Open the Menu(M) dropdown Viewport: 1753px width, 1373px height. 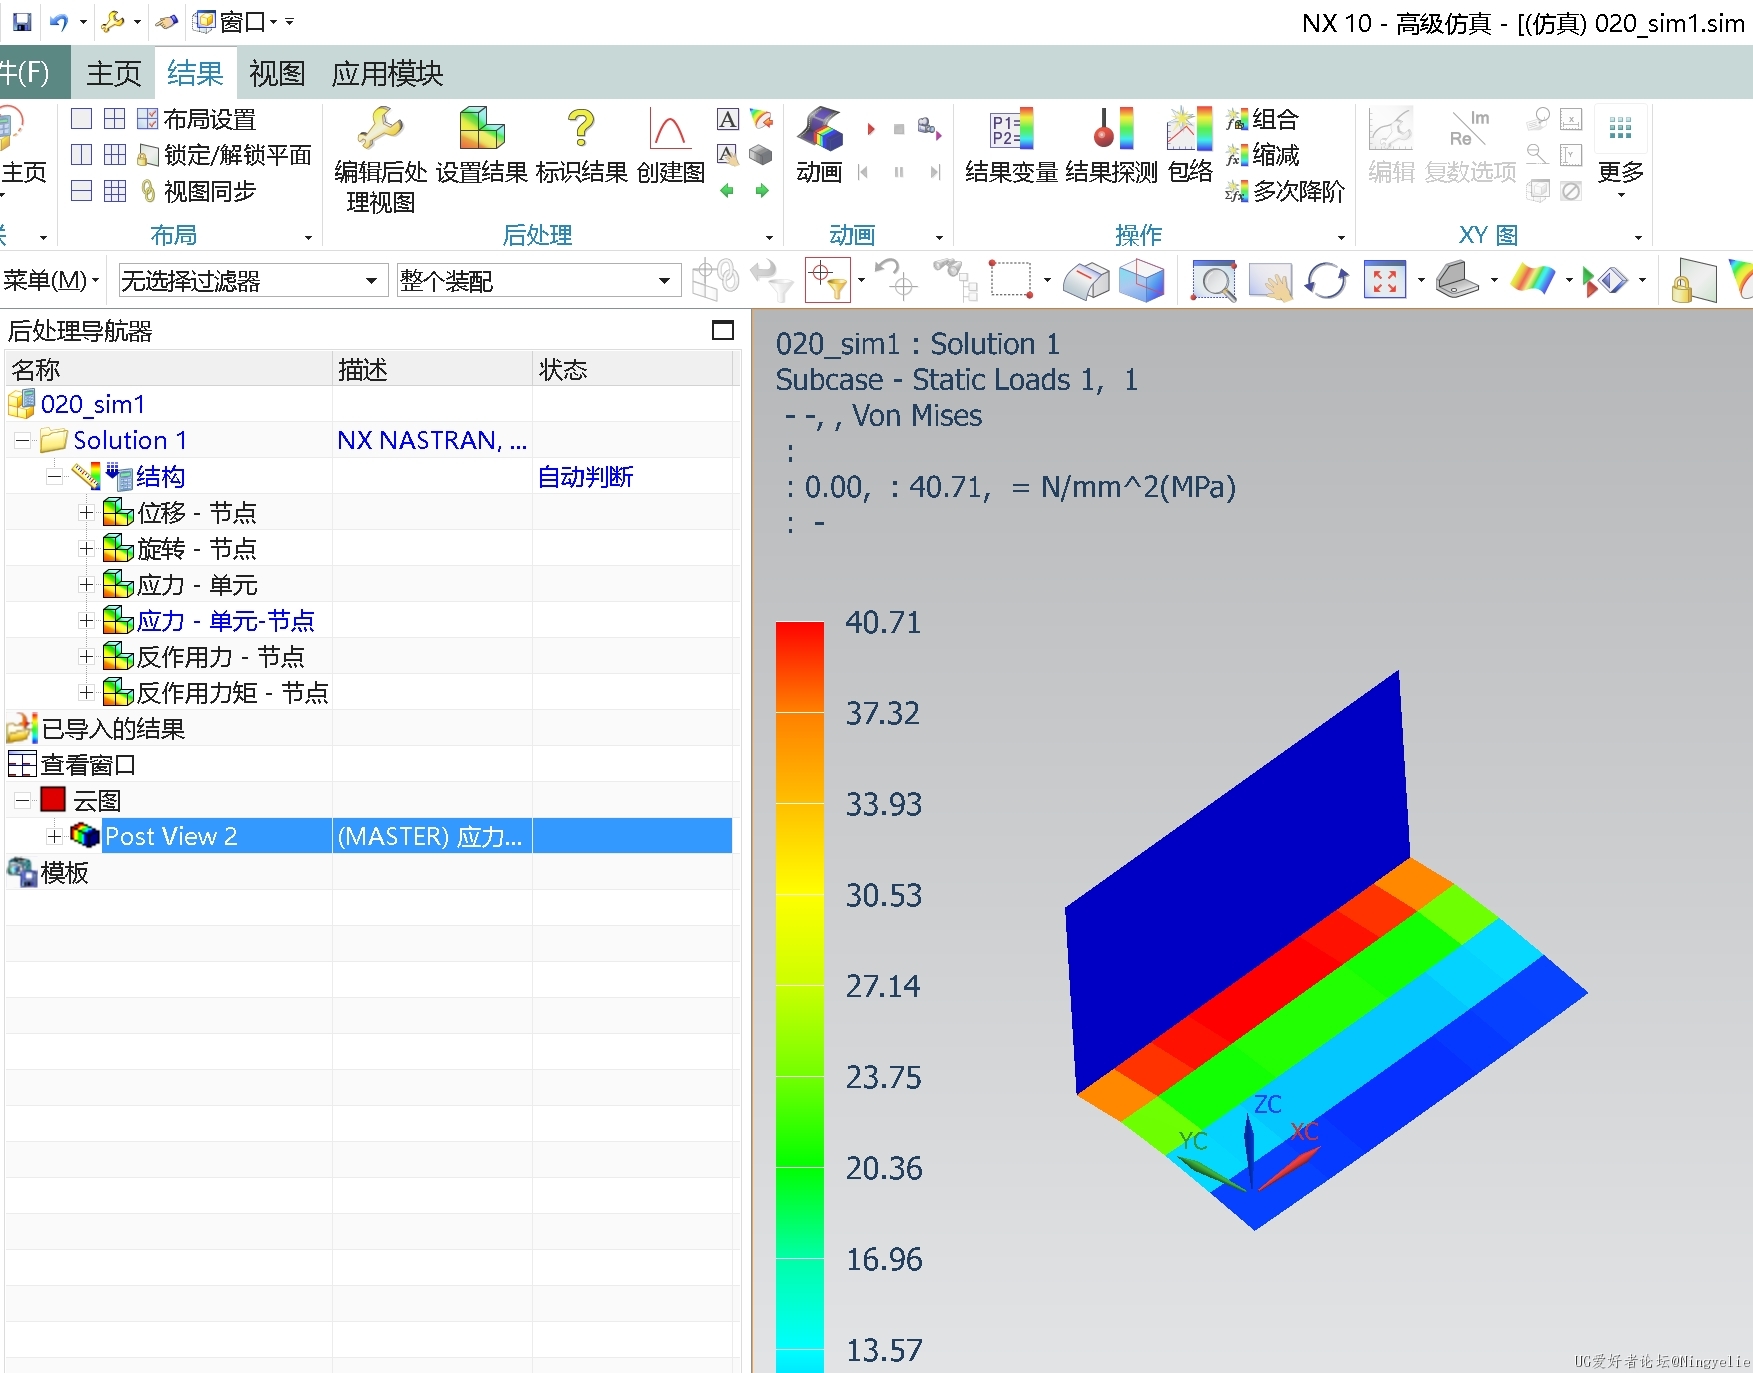click(51, 281)
